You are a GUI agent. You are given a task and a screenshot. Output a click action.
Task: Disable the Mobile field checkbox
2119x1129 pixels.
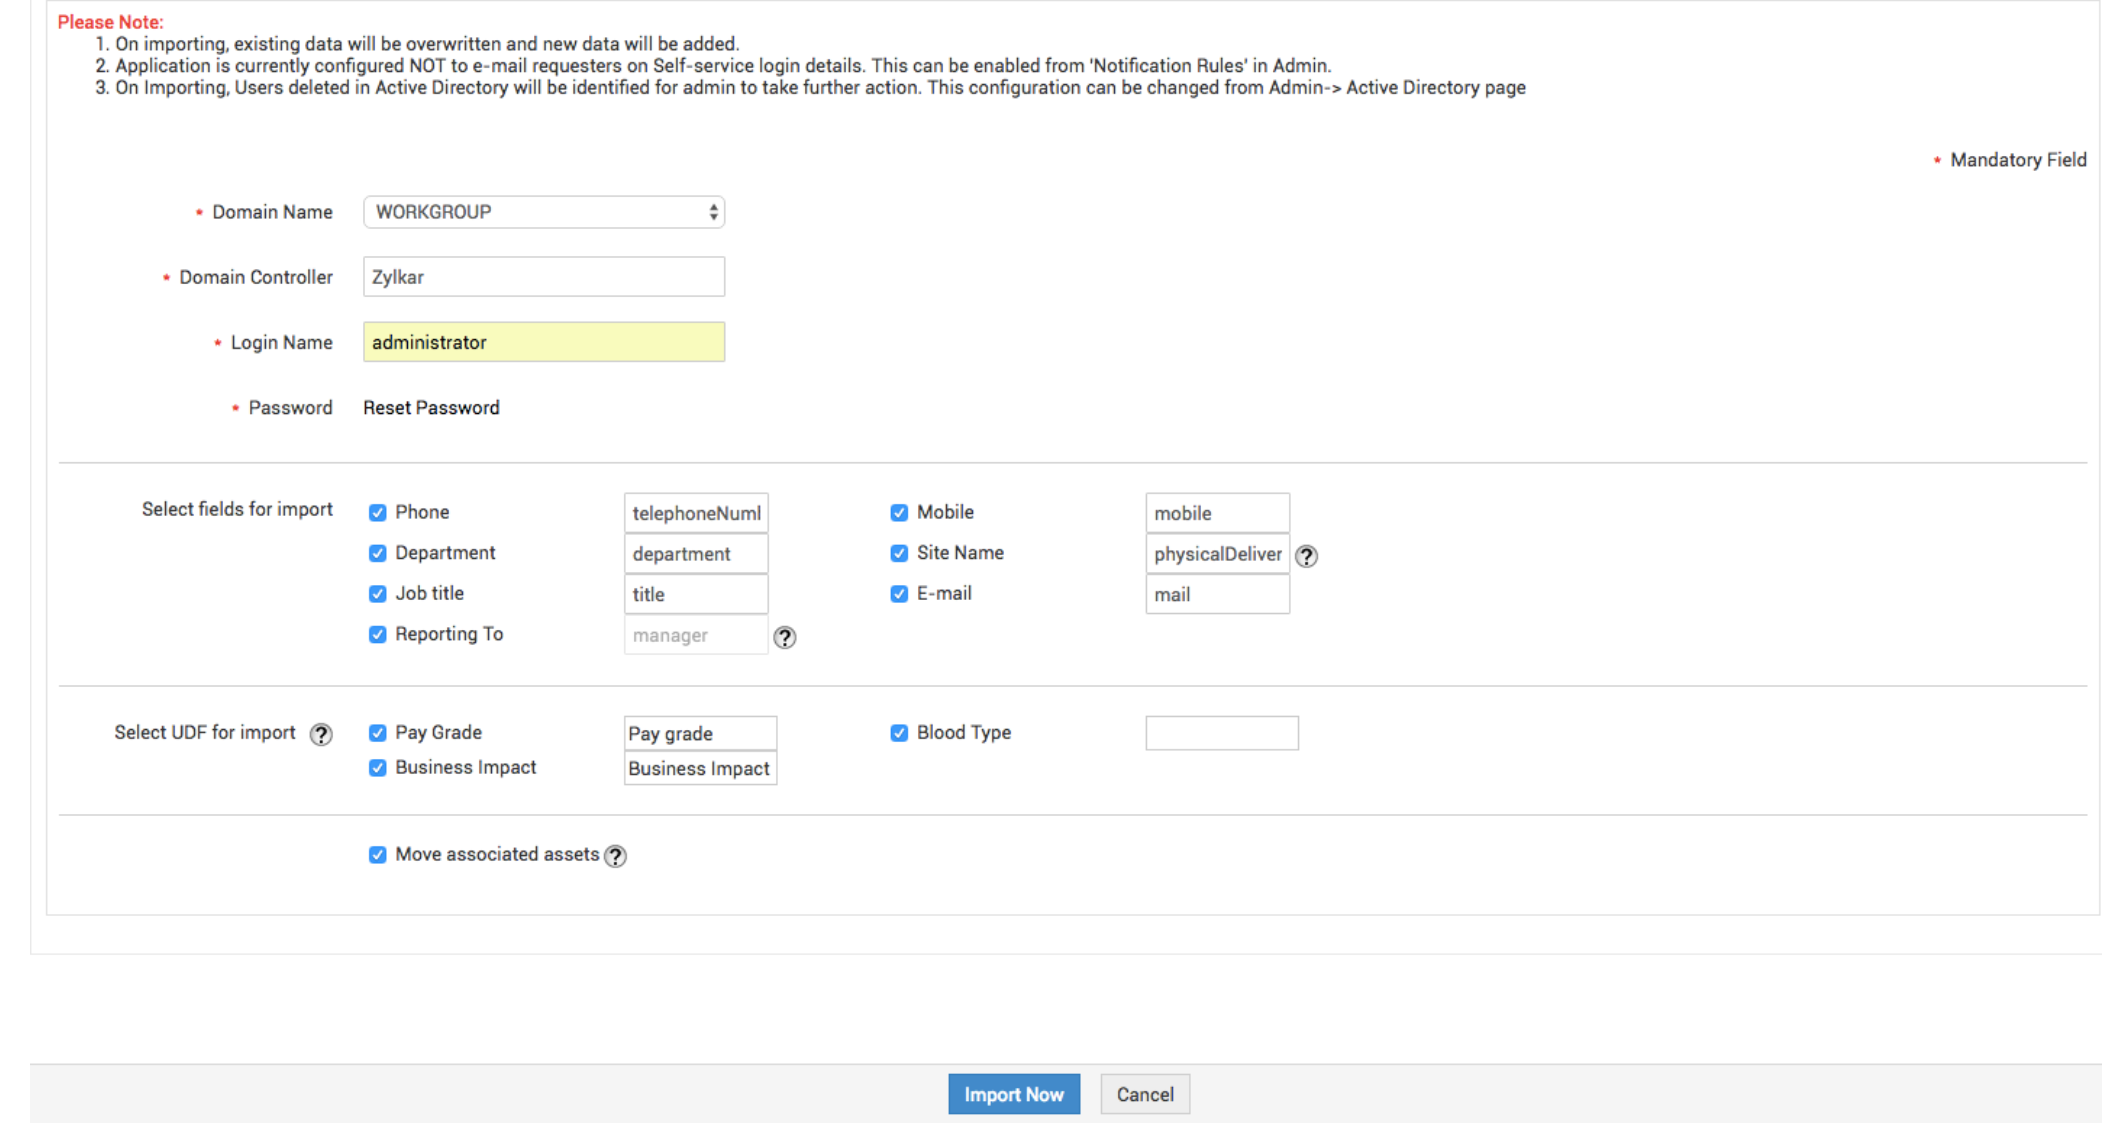899,513
